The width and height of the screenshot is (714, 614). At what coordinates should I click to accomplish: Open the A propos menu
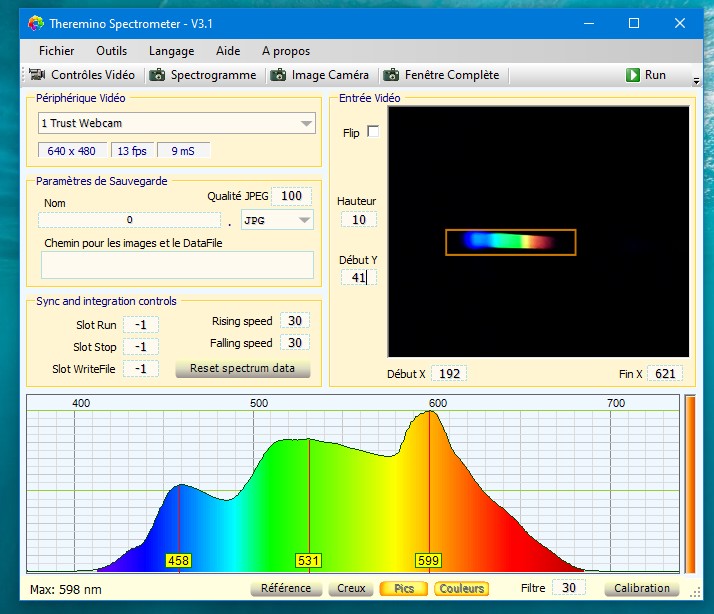click(286, 51)
